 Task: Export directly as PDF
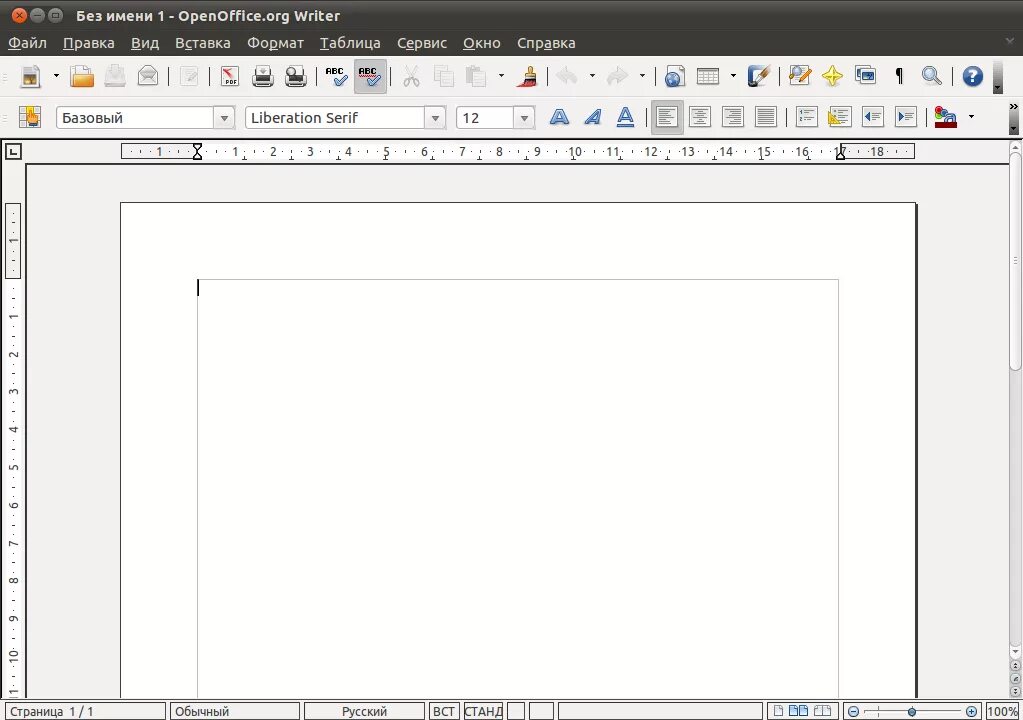pos(230,76)
